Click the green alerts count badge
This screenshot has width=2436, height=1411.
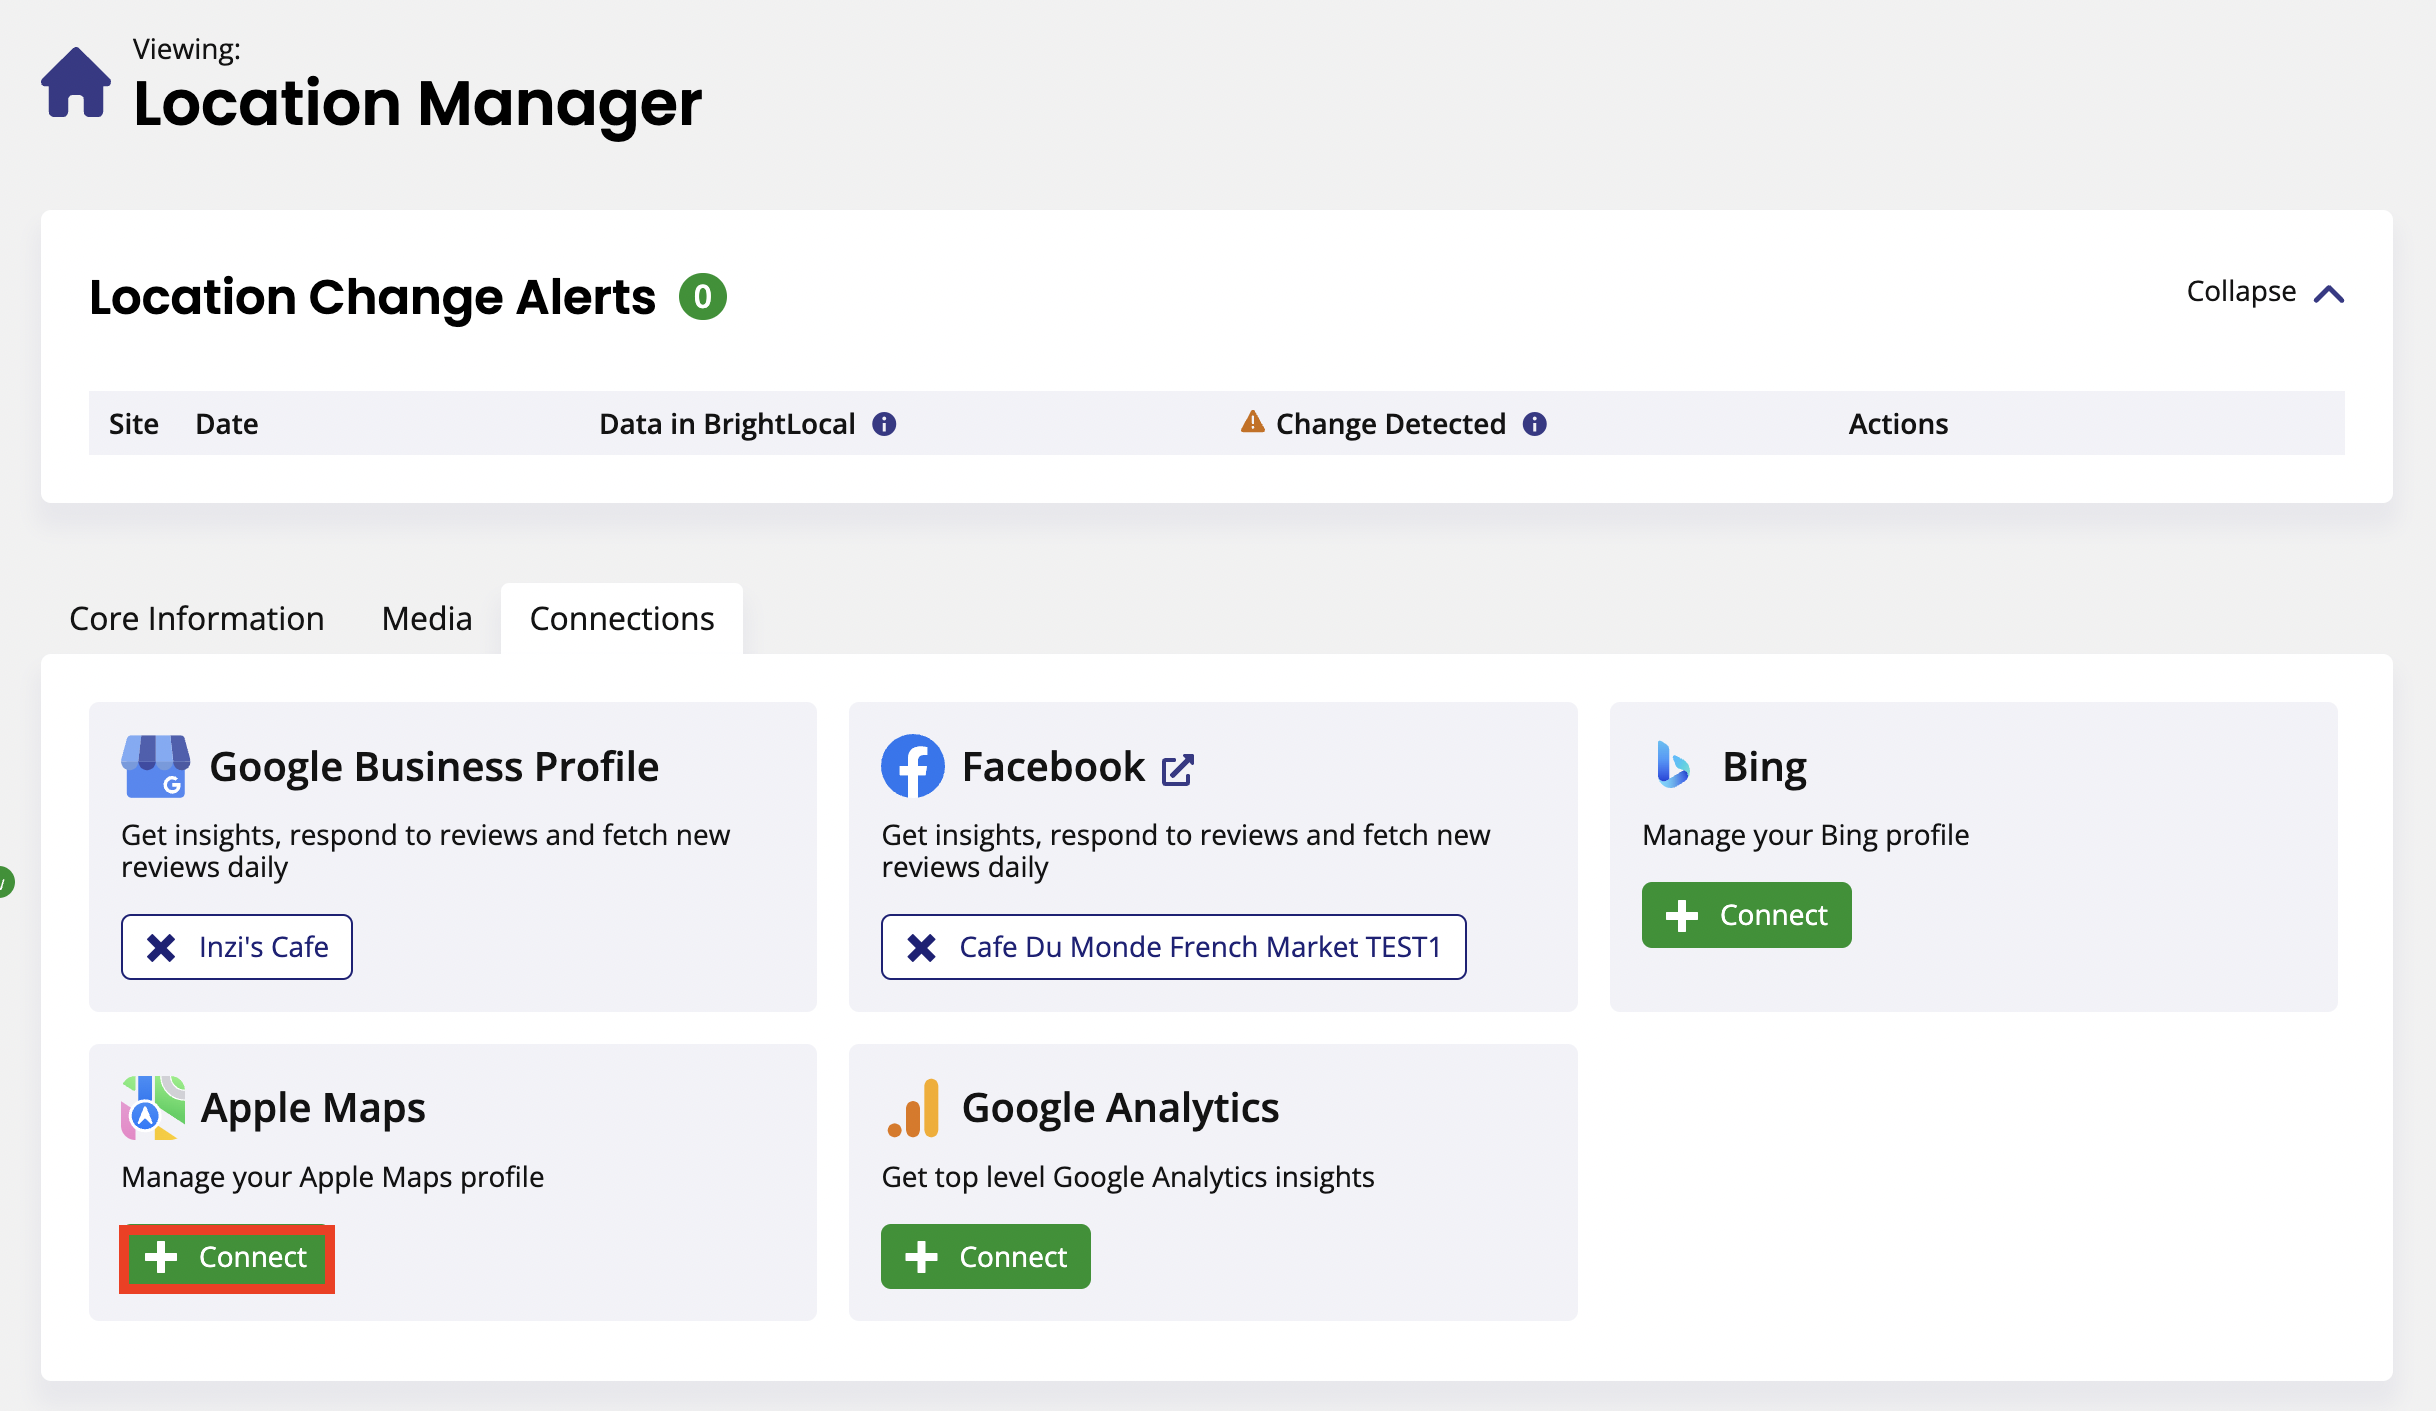702,297
